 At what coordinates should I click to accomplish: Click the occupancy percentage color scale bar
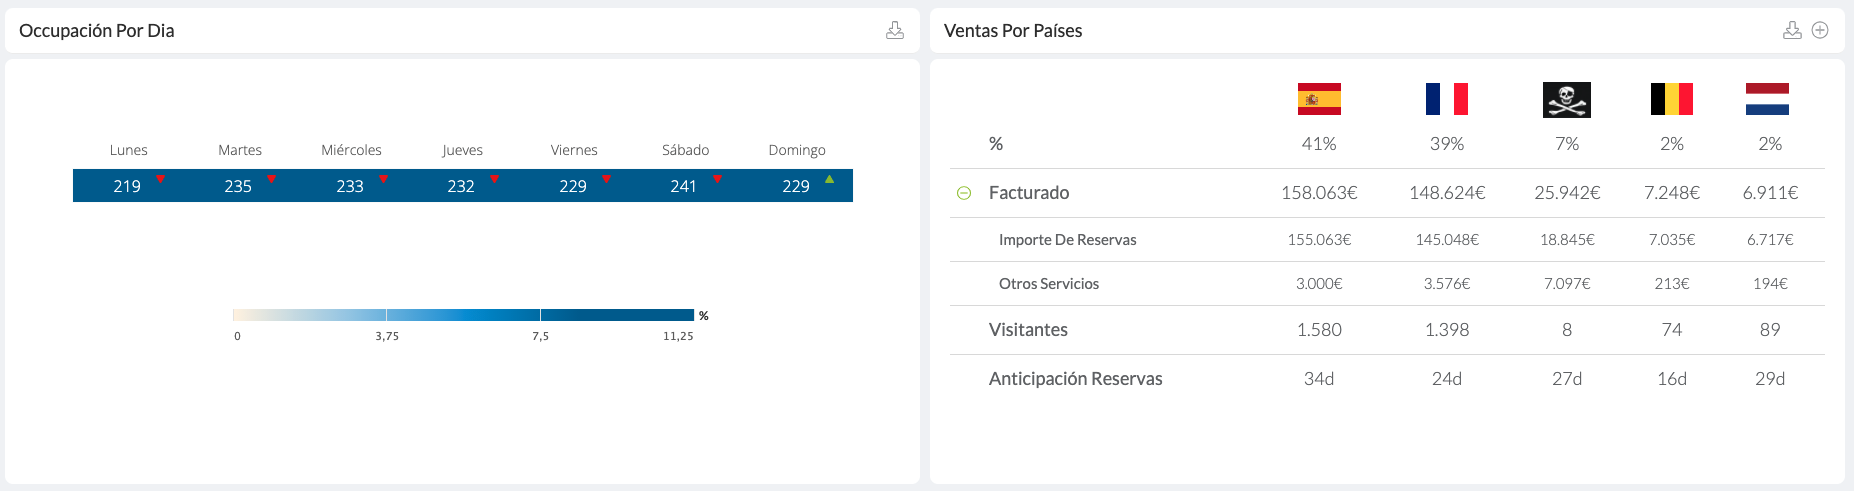tap(463, 315)
